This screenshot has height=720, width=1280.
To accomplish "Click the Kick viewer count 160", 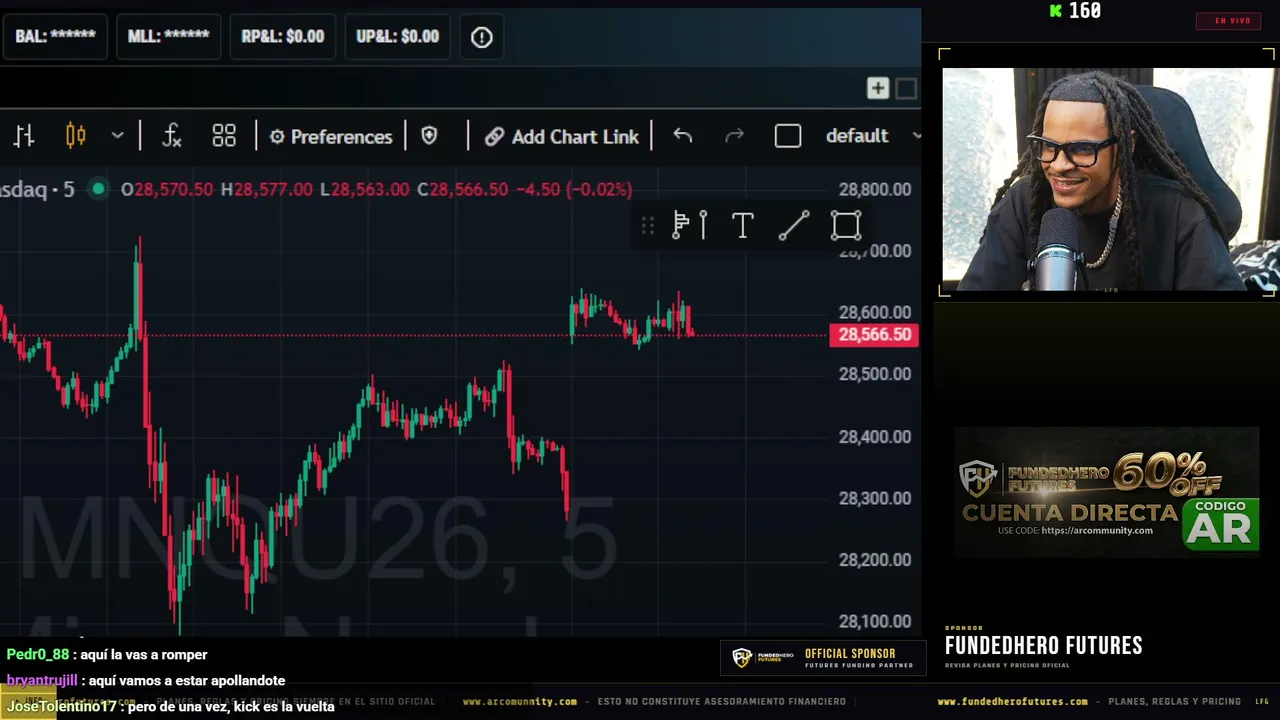I will coord(1076,11).
